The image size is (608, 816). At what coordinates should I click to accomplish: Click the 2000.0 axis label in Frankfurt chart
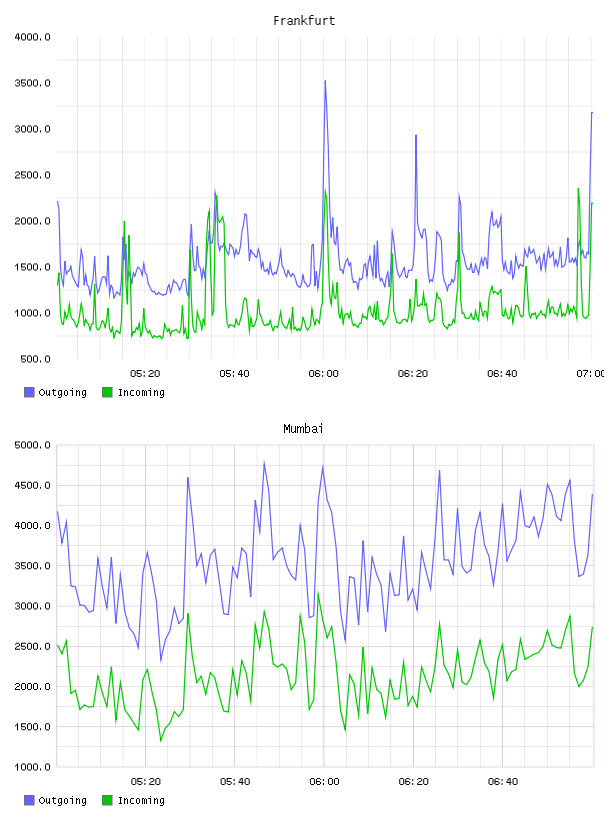(32, 221)
